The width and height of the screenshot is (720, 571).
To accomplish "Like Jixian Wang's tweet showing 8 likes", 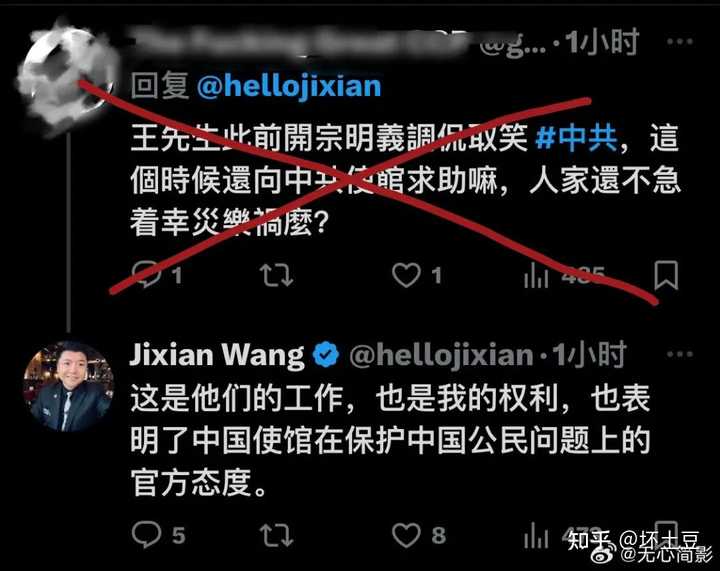I will point(406,535).
